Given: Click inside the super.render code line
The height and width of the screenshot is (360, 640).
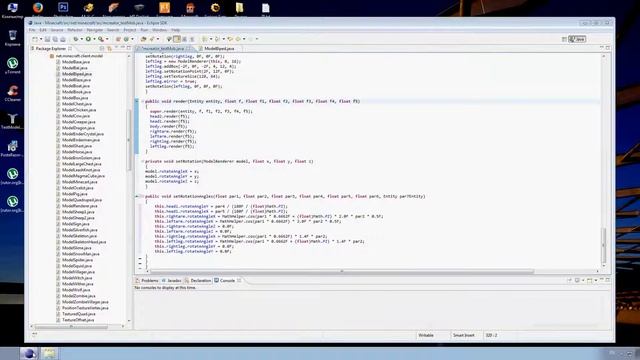Looking at the screenshot, I should 201,111.
